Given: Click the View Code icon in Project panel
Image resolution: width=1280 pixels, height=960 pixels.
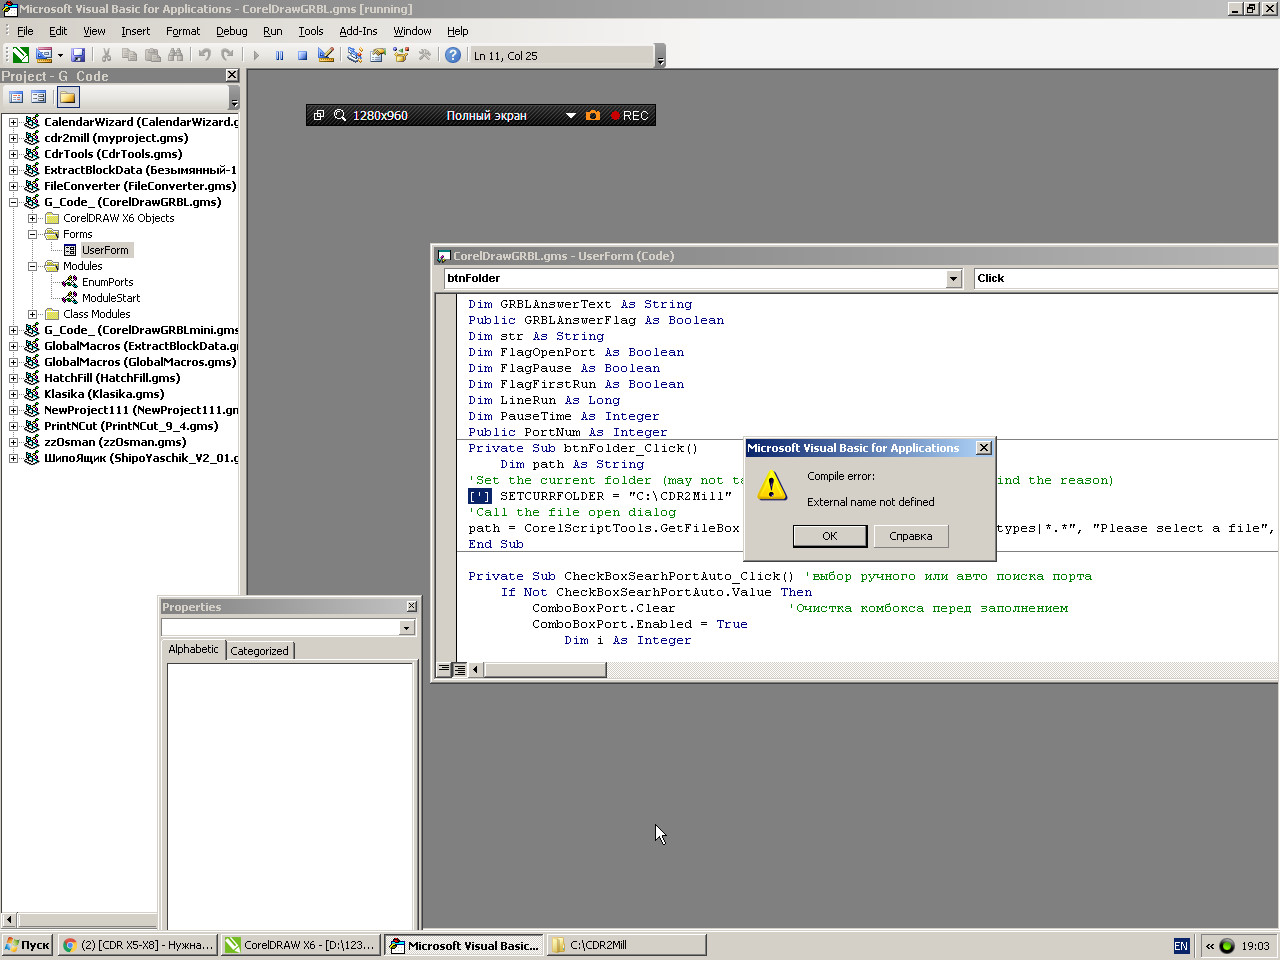Looking at the screenshot, I should (x=16, y=97).
